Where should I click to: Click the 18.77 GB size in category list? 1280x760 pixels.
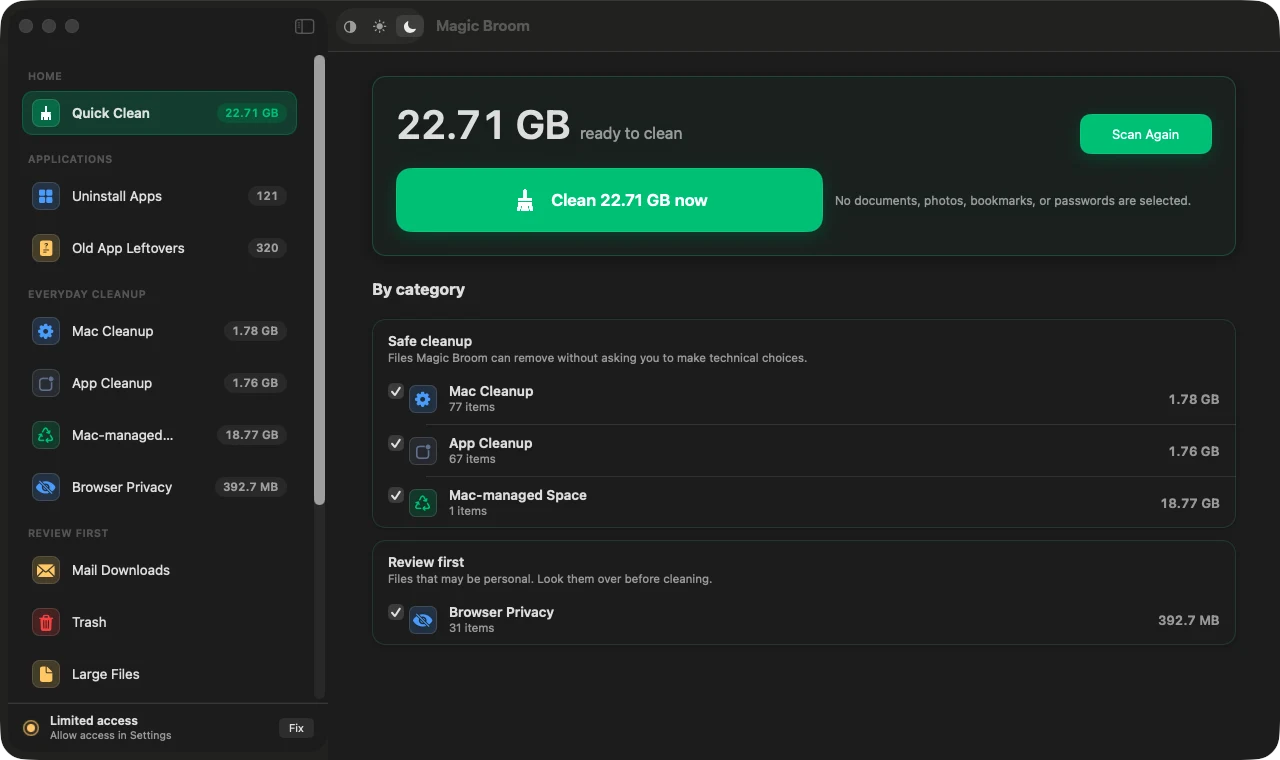point(1190,503)
